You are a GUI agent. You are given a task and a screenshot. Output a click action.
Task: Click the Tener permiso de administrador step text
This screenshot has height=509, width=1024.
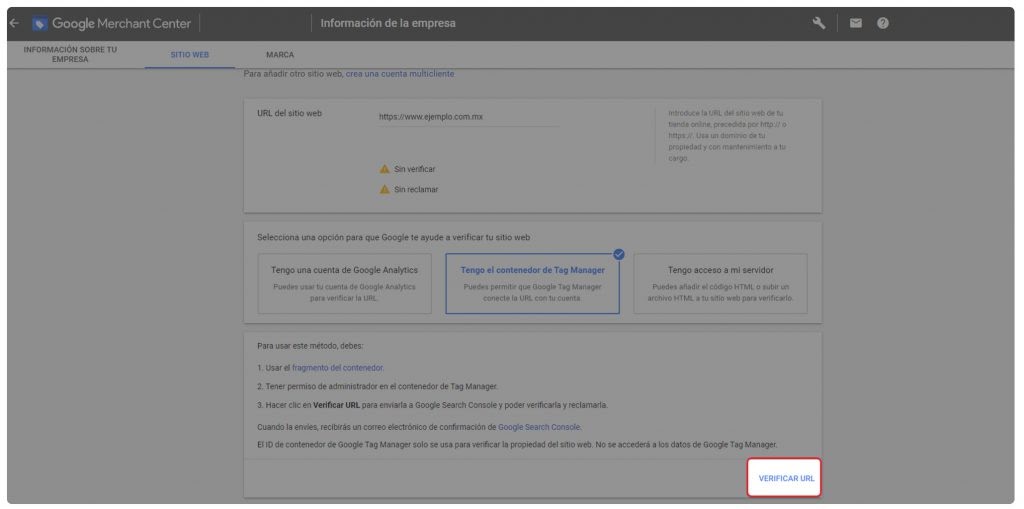point(377,386)
